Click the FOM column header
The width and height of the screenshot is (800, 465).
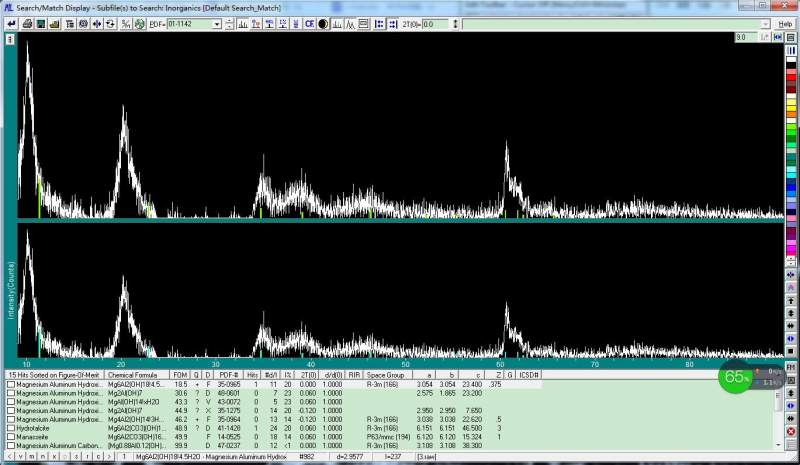coord(181,375)
